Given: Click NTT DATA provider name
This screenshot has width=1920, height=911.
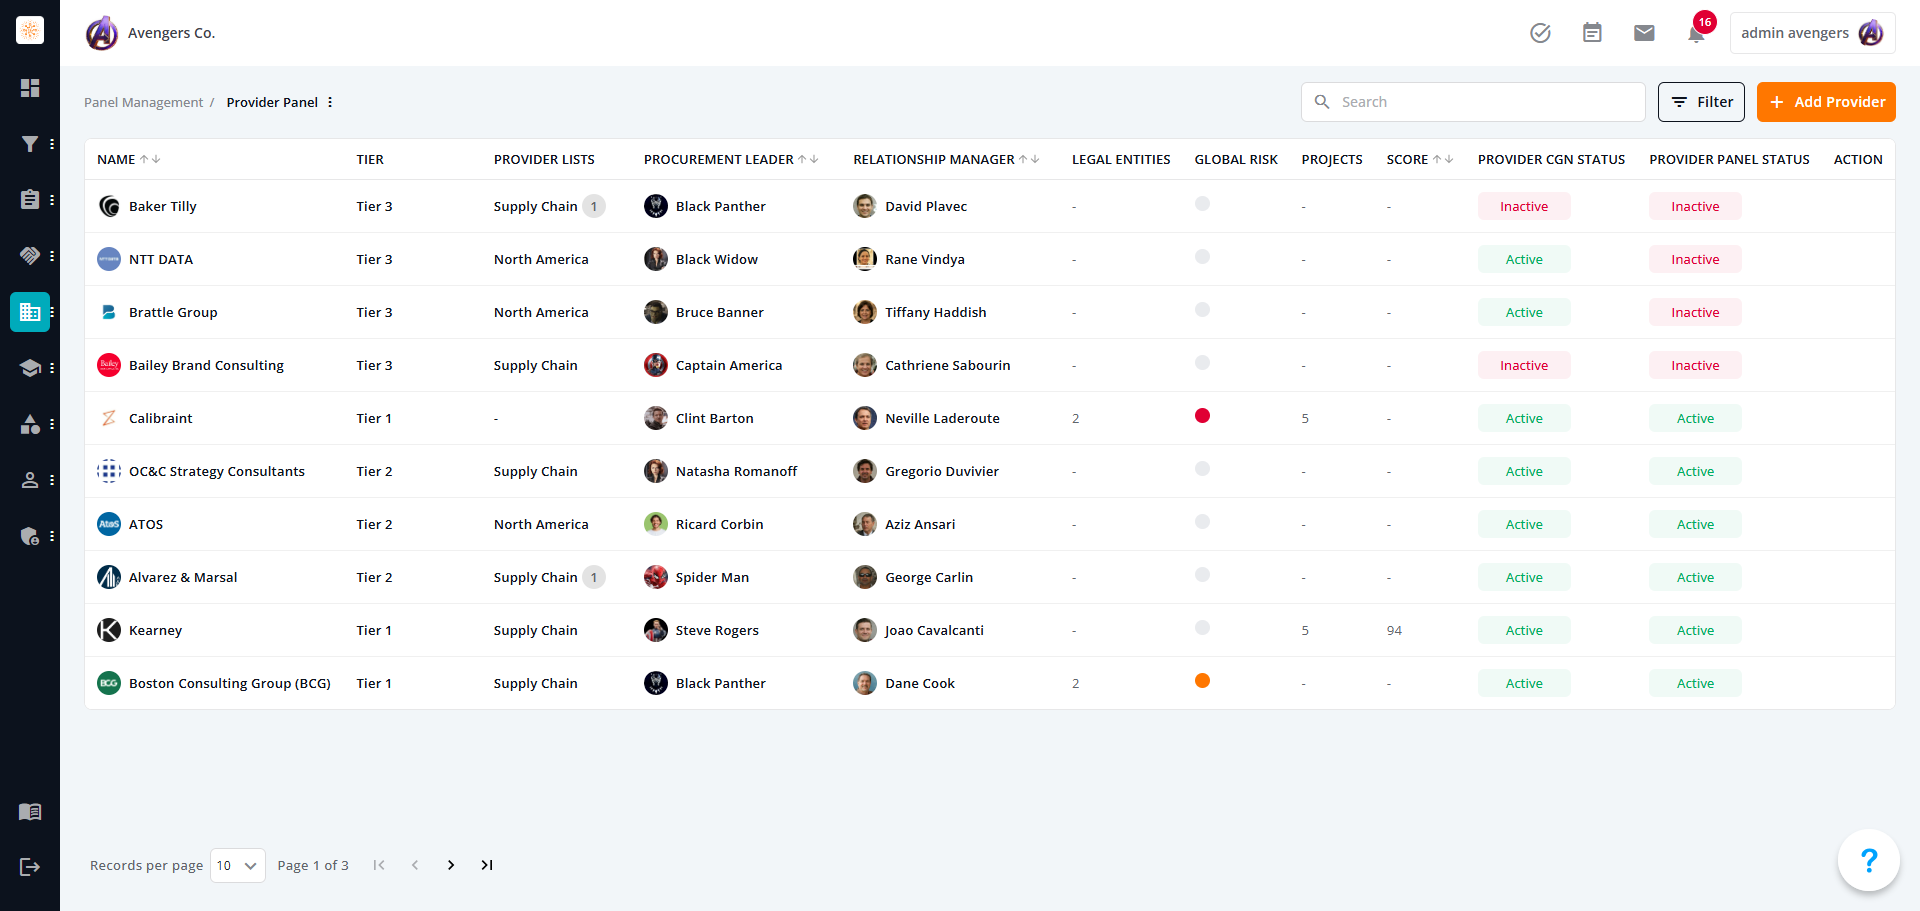Looking at the screenshot, I should click(x=161, y=259).
